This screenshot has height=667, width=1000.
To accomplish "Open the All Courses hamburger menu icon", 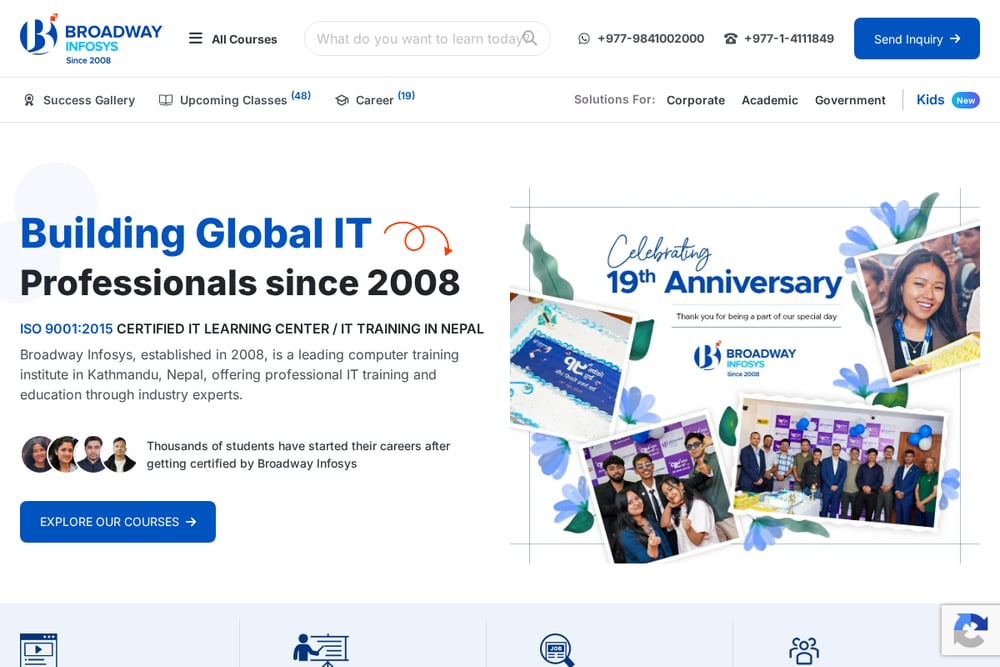I will pos(195,38).
